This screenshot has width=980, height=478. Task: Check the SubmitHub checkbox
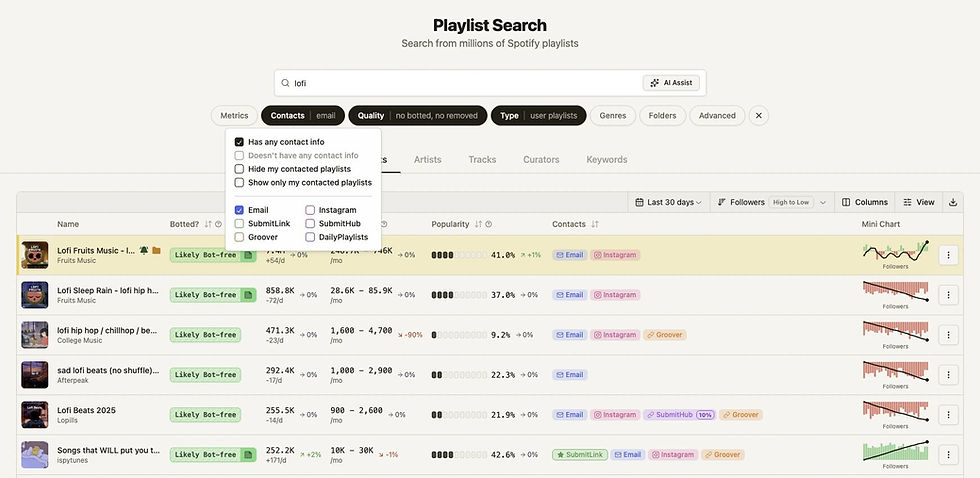[310, 223]
